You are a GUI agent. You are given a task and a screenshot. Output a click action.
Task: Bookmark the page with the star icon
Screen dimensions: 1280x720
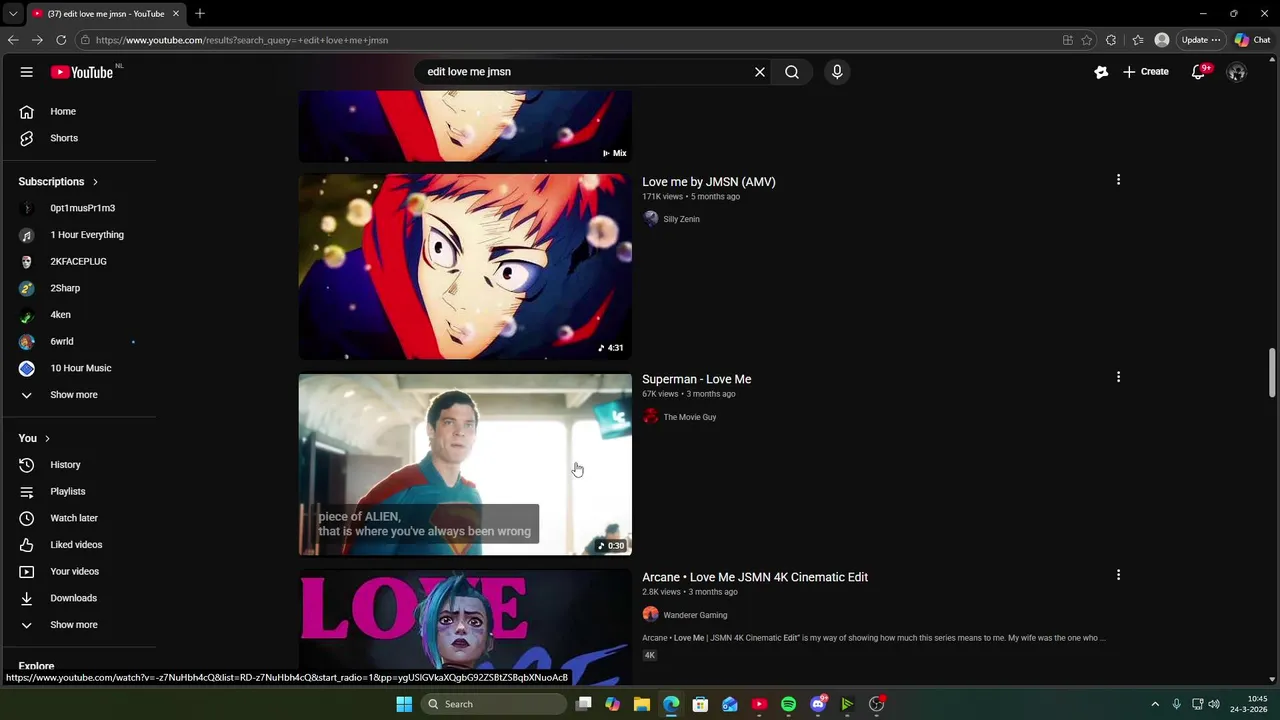point(1087,40)
